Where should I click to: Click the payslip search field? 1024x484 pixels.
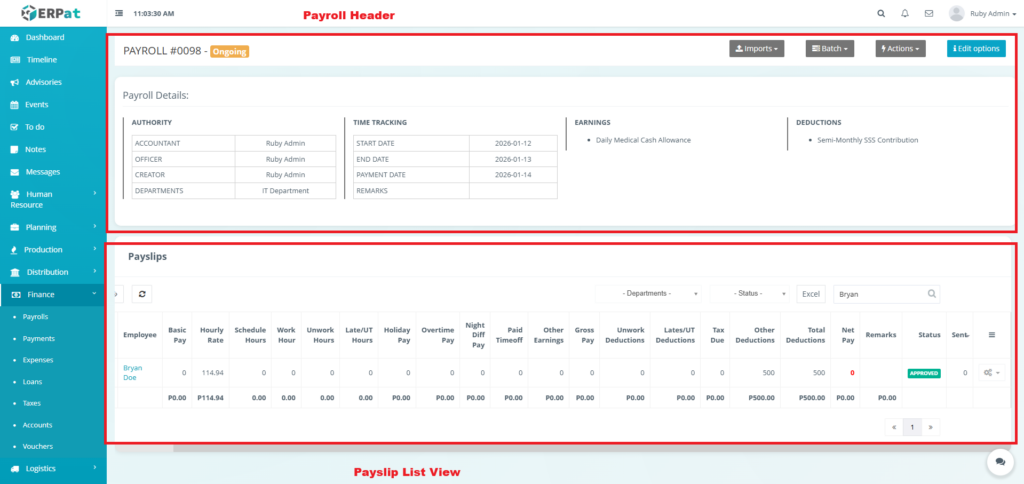880,294
